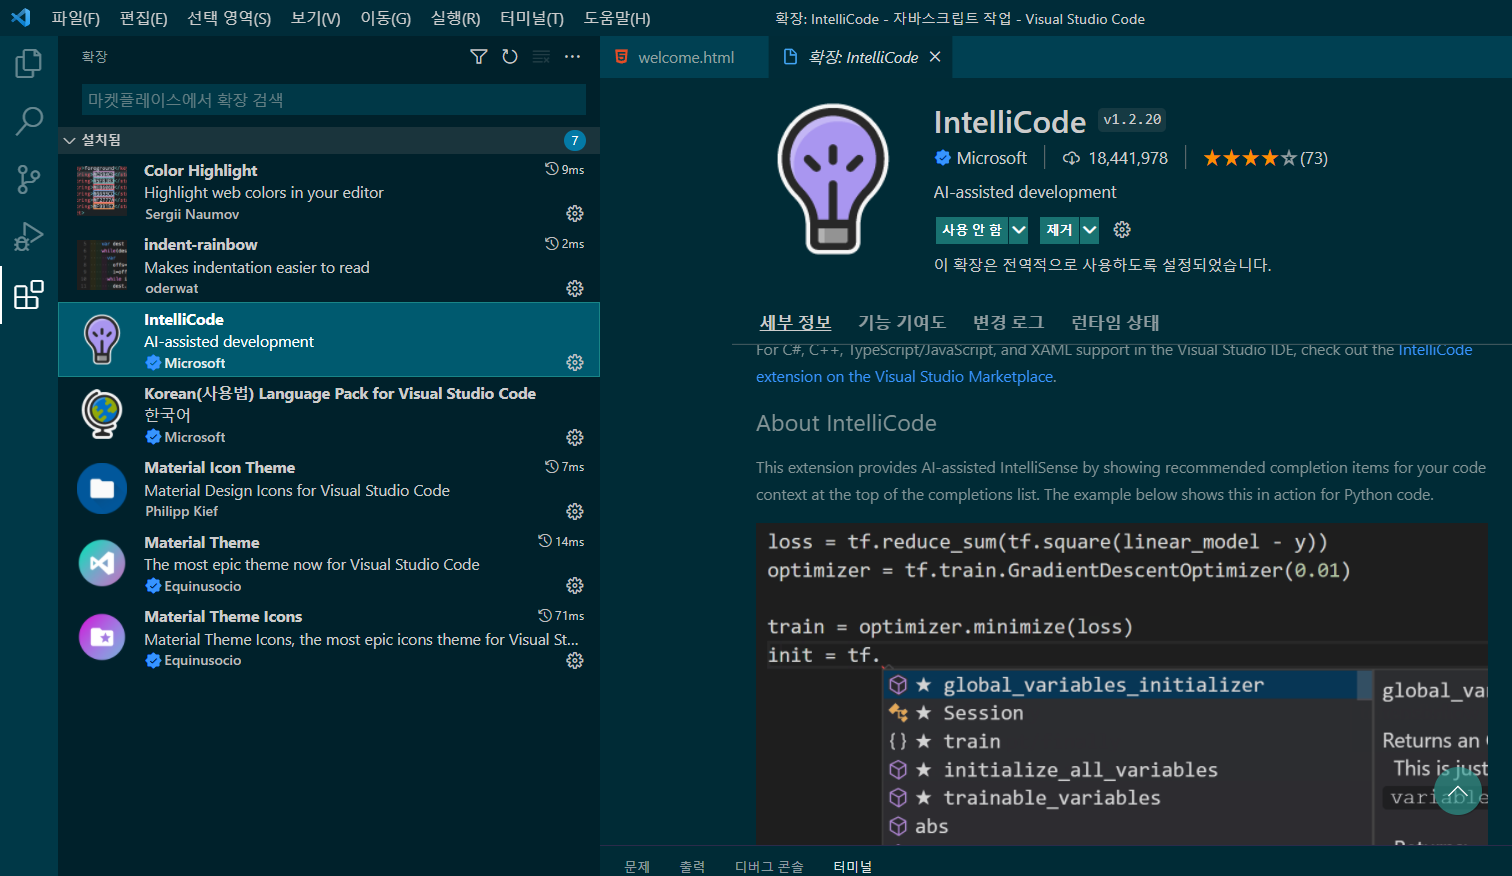
Task: Open the Source Control view
Action: tap(29, 179)
